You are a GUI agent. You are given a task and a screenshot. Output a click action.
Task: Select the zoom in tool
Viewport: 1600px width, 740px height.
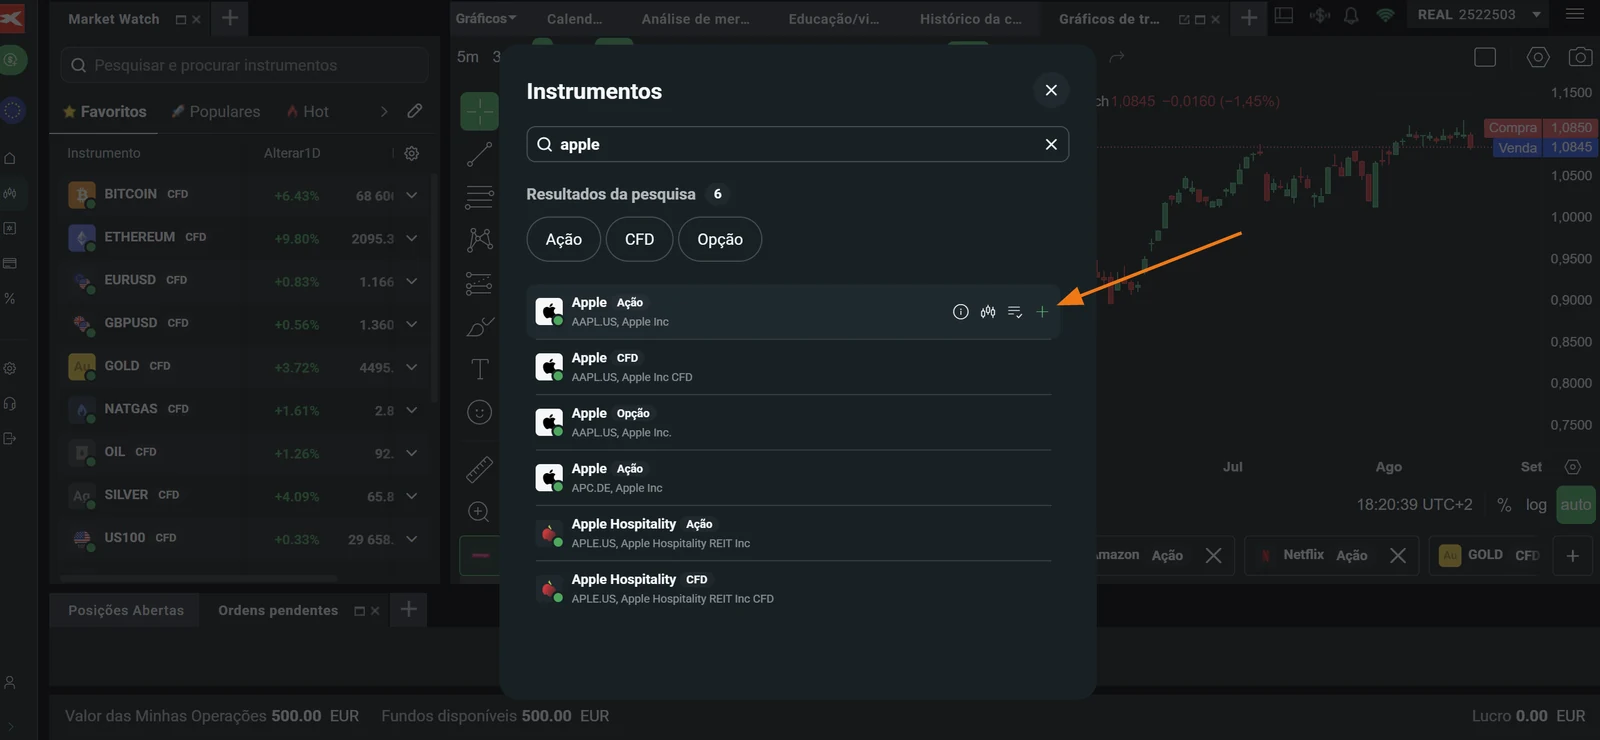(x=480, y=512)
